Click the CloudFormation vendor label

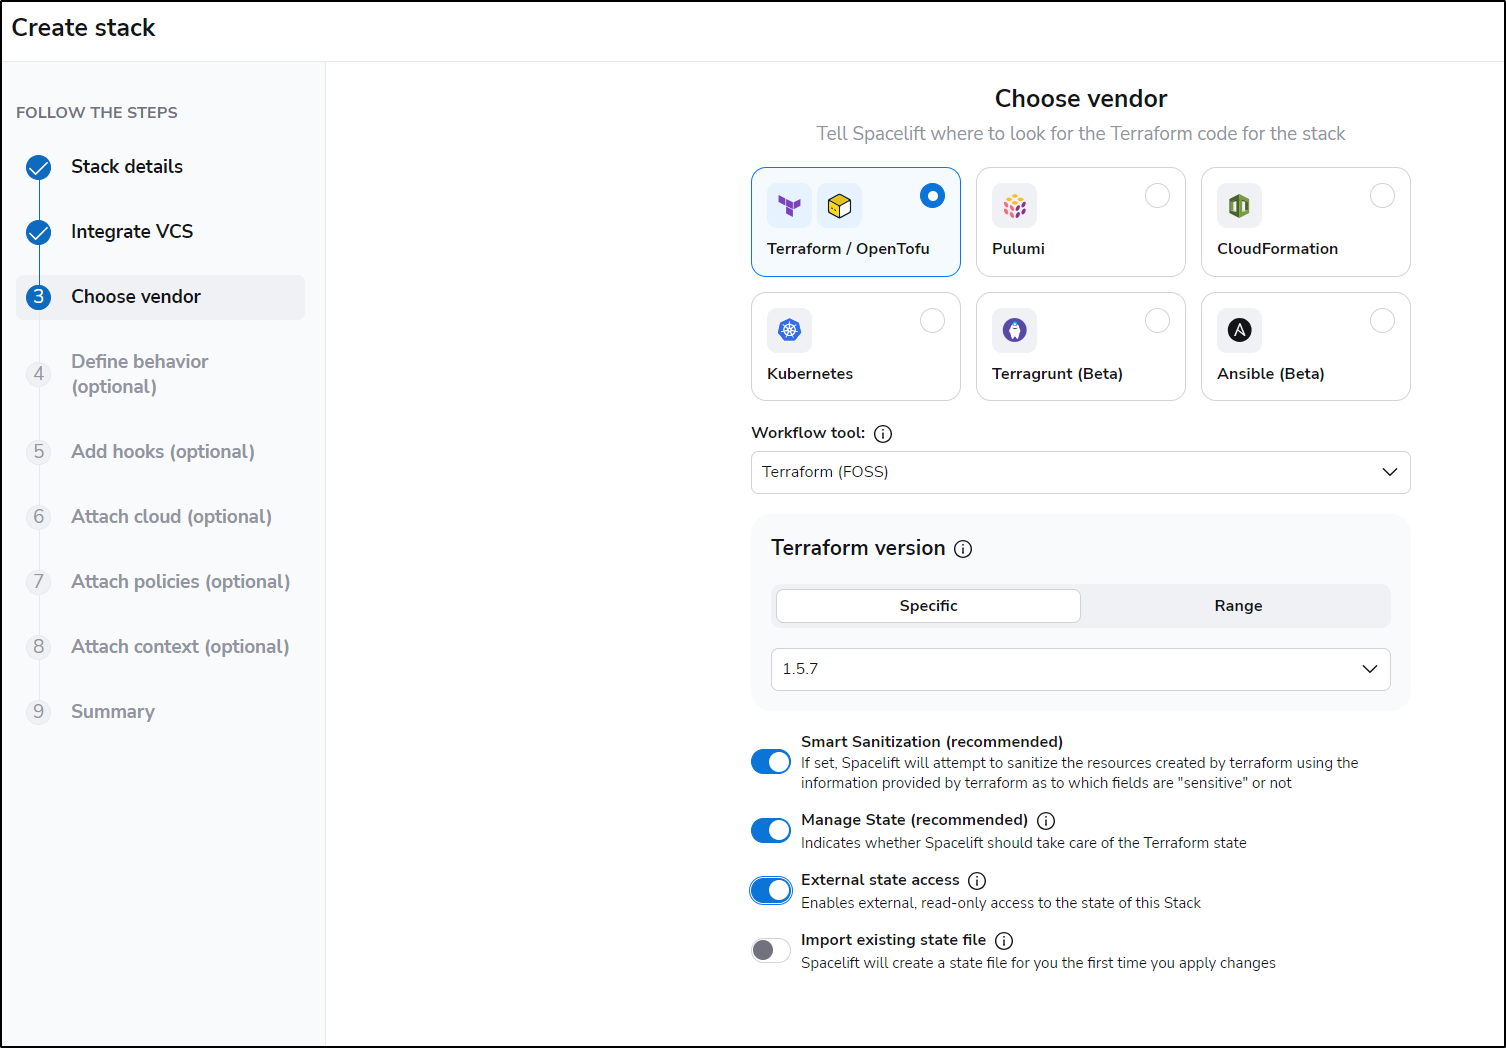point(1277,249)
